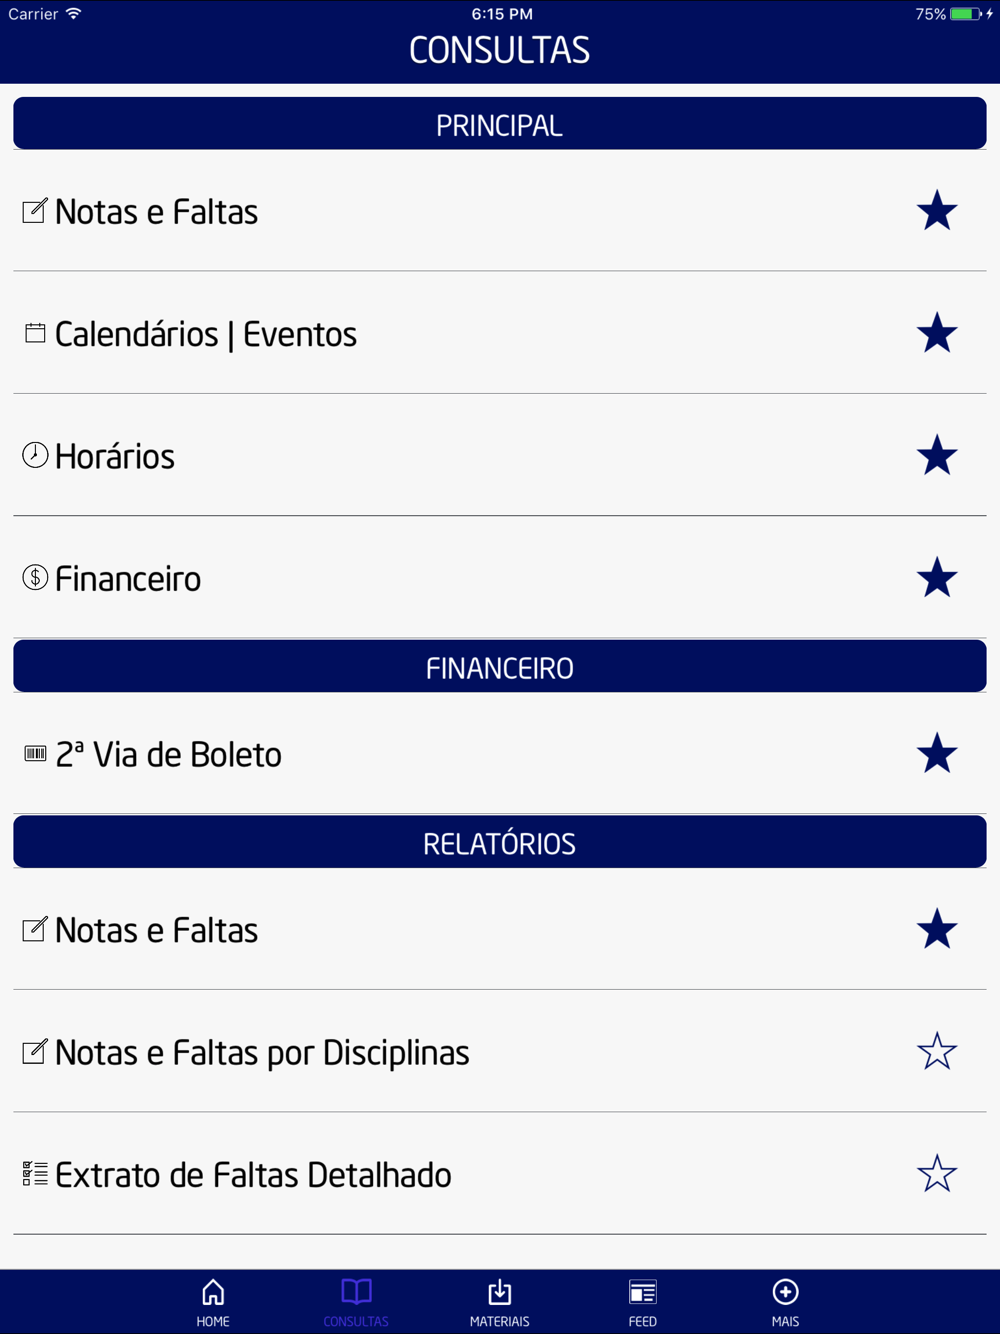Tap the clock icon beside Horários
Viewport: 1000px width, 1334px height.
click(35, 456)
